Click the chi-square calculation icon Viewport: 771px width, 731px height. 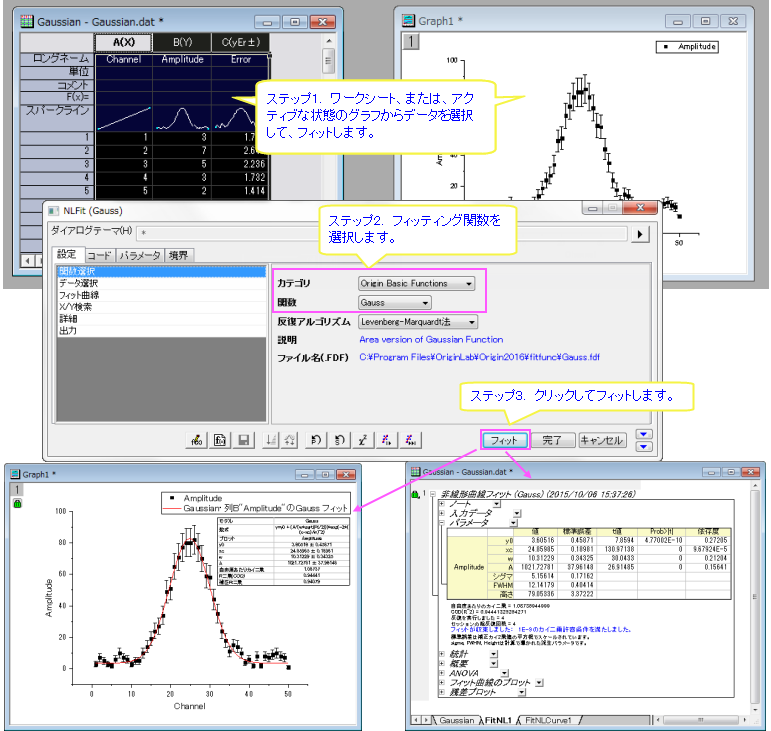tap(363, 439)
